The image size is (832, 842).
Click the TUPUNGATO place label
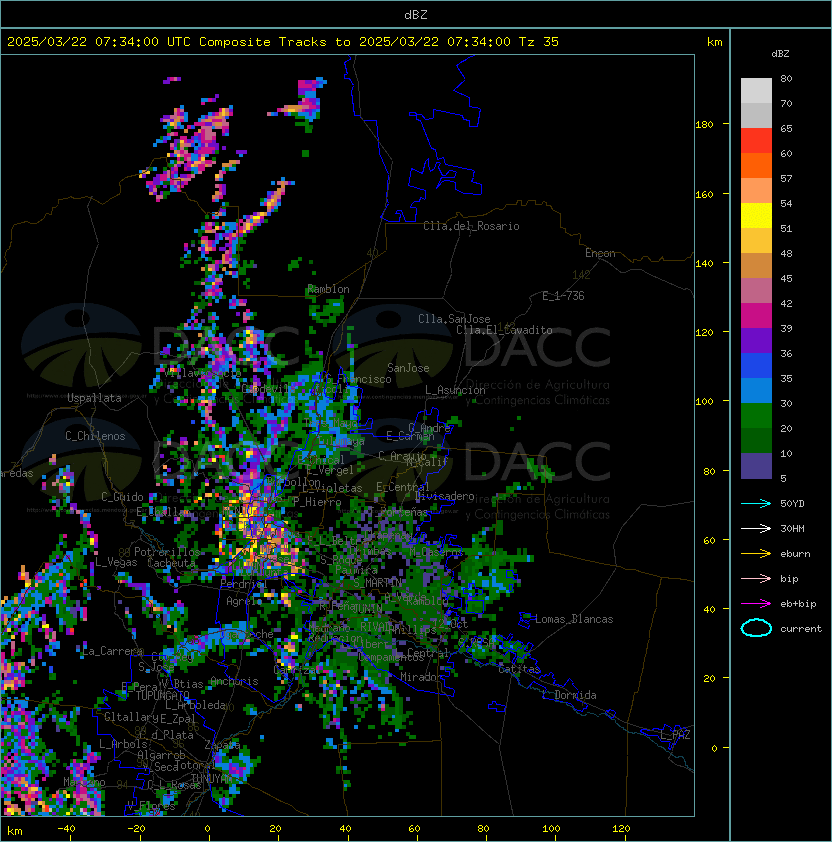pos(163,696)
